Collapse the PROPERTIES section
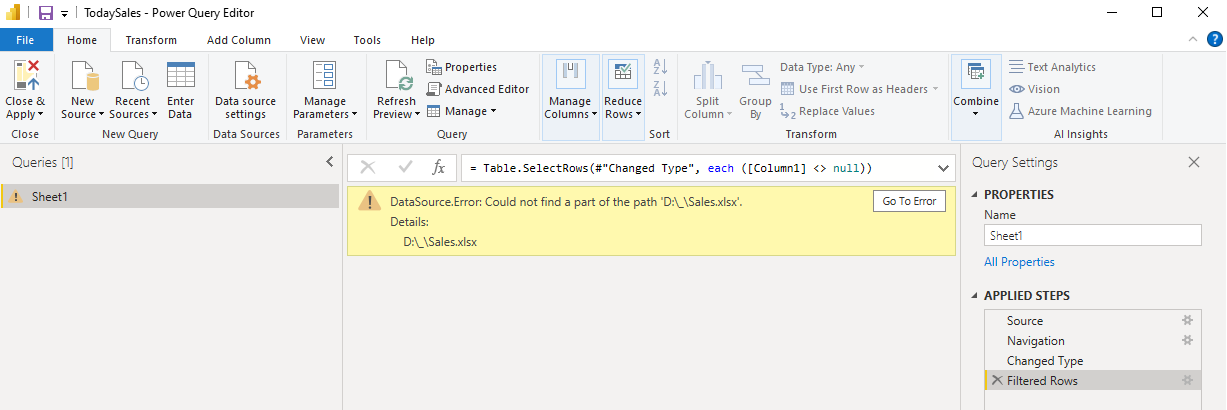This screenshot has width=1227, height=410. point(974,194)
